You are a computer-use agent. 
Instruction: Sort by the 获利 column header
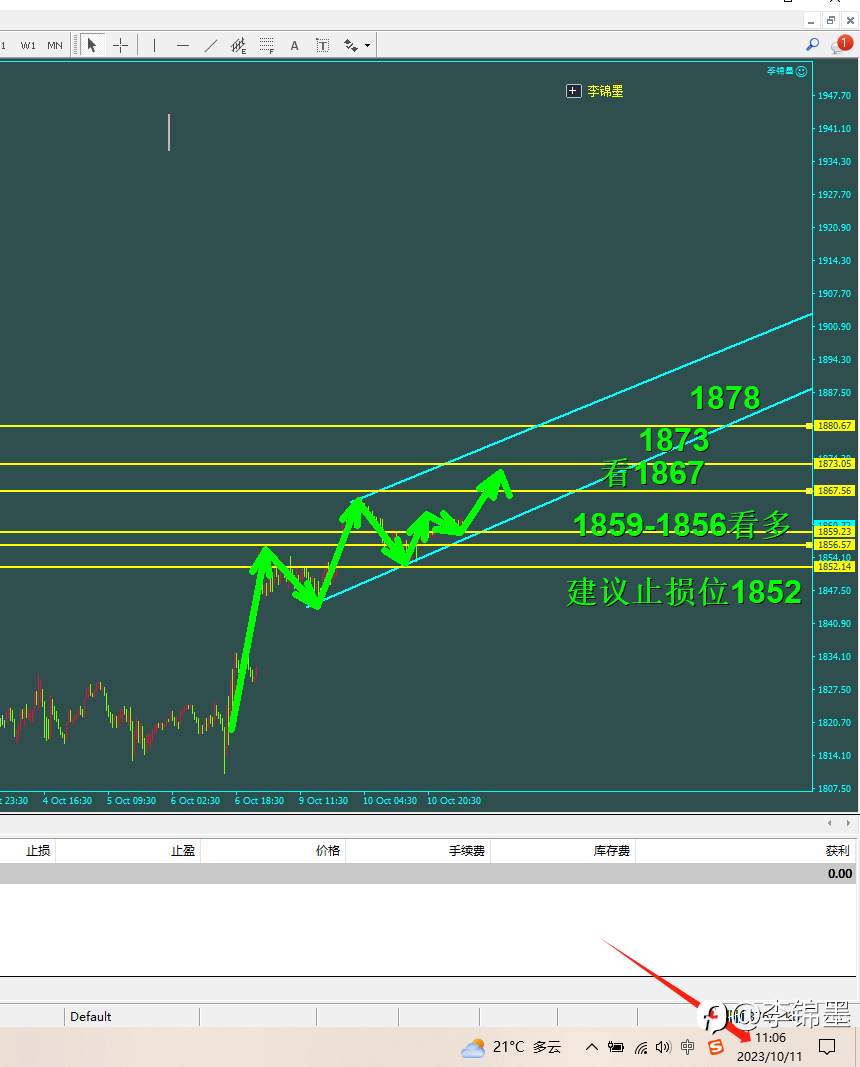pyautogui.click(x=838, y=851)
